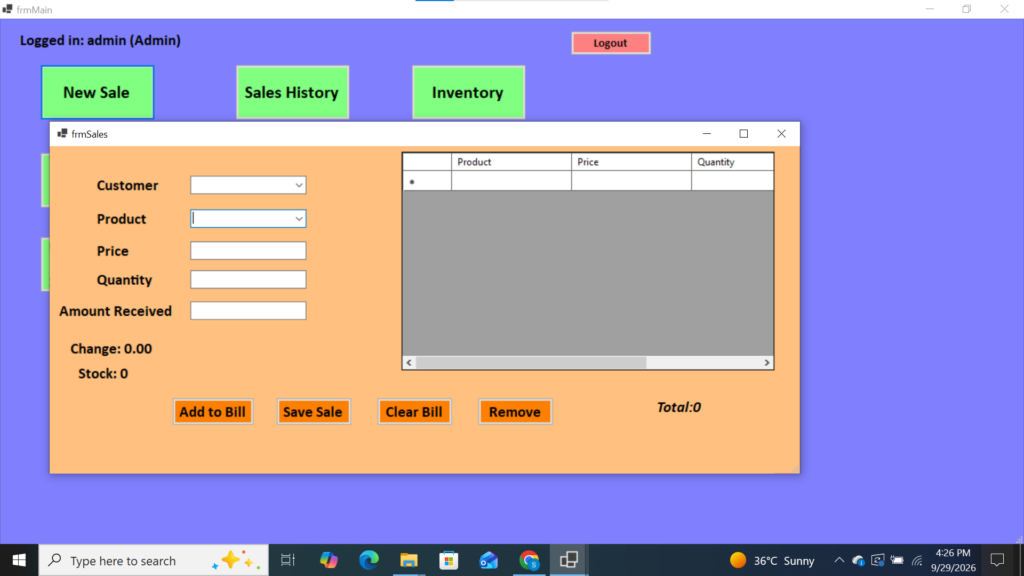This screenshot has width=1024, height=576.
Task: Open the weather widget showing 36°C Sunny
Action: (x=773, y=560)
